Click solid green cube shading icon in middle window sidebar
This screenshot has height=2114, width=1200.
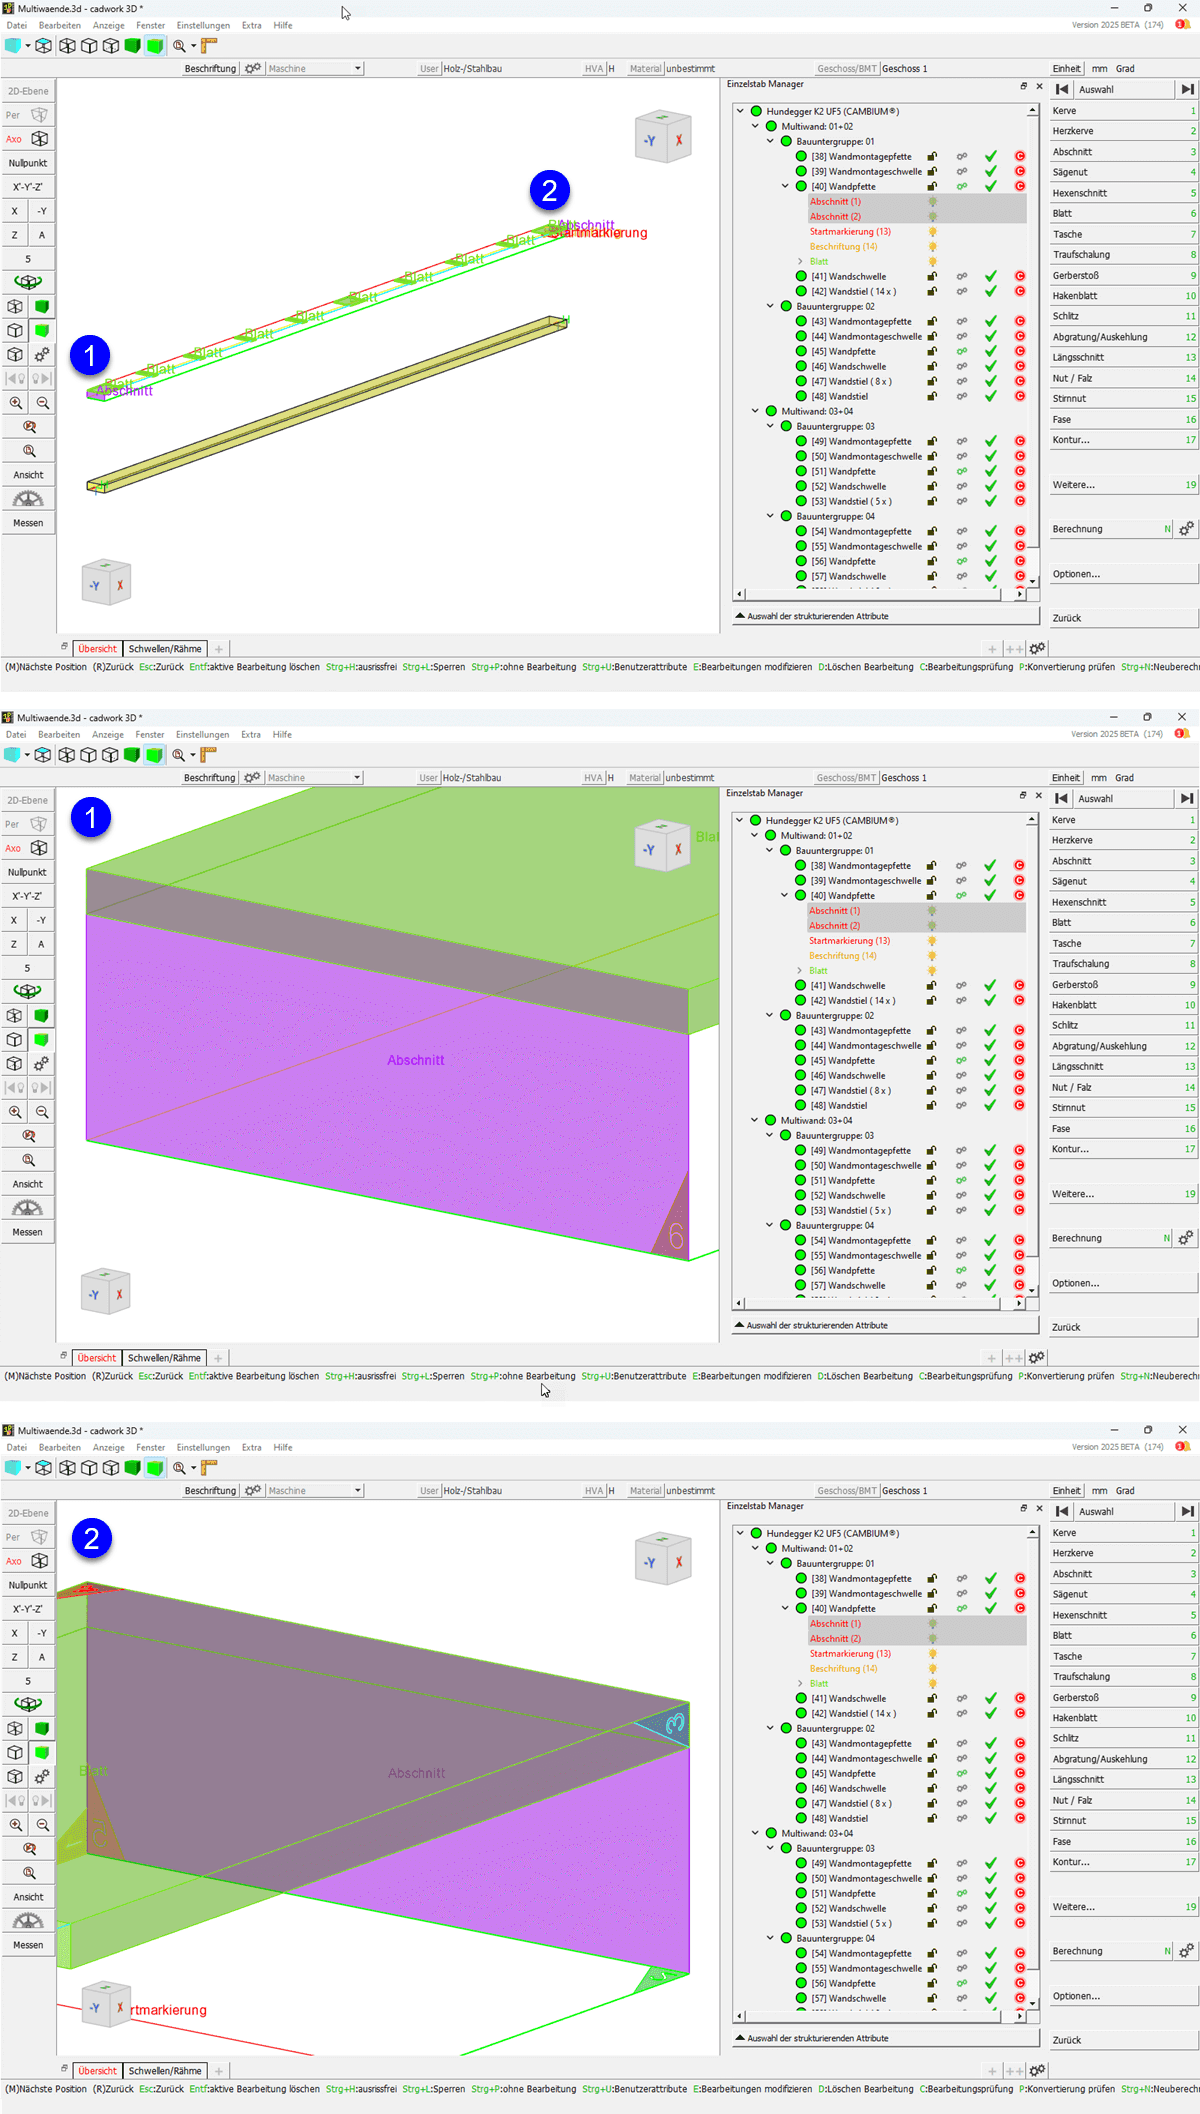click(41, 1016)
